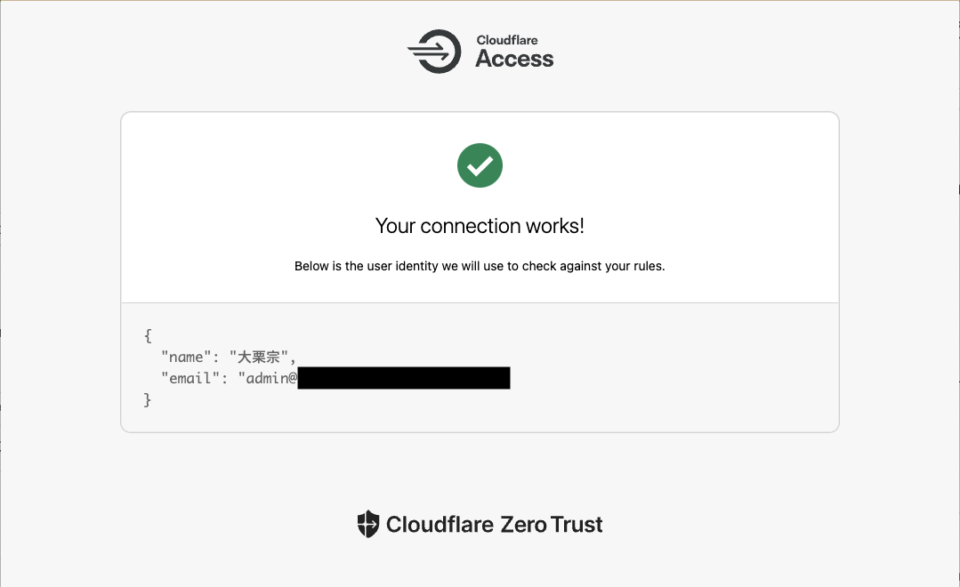Click the gray JSON identity code panel
960x587 pixels.
pyautogui.click(x=480, y=367)
